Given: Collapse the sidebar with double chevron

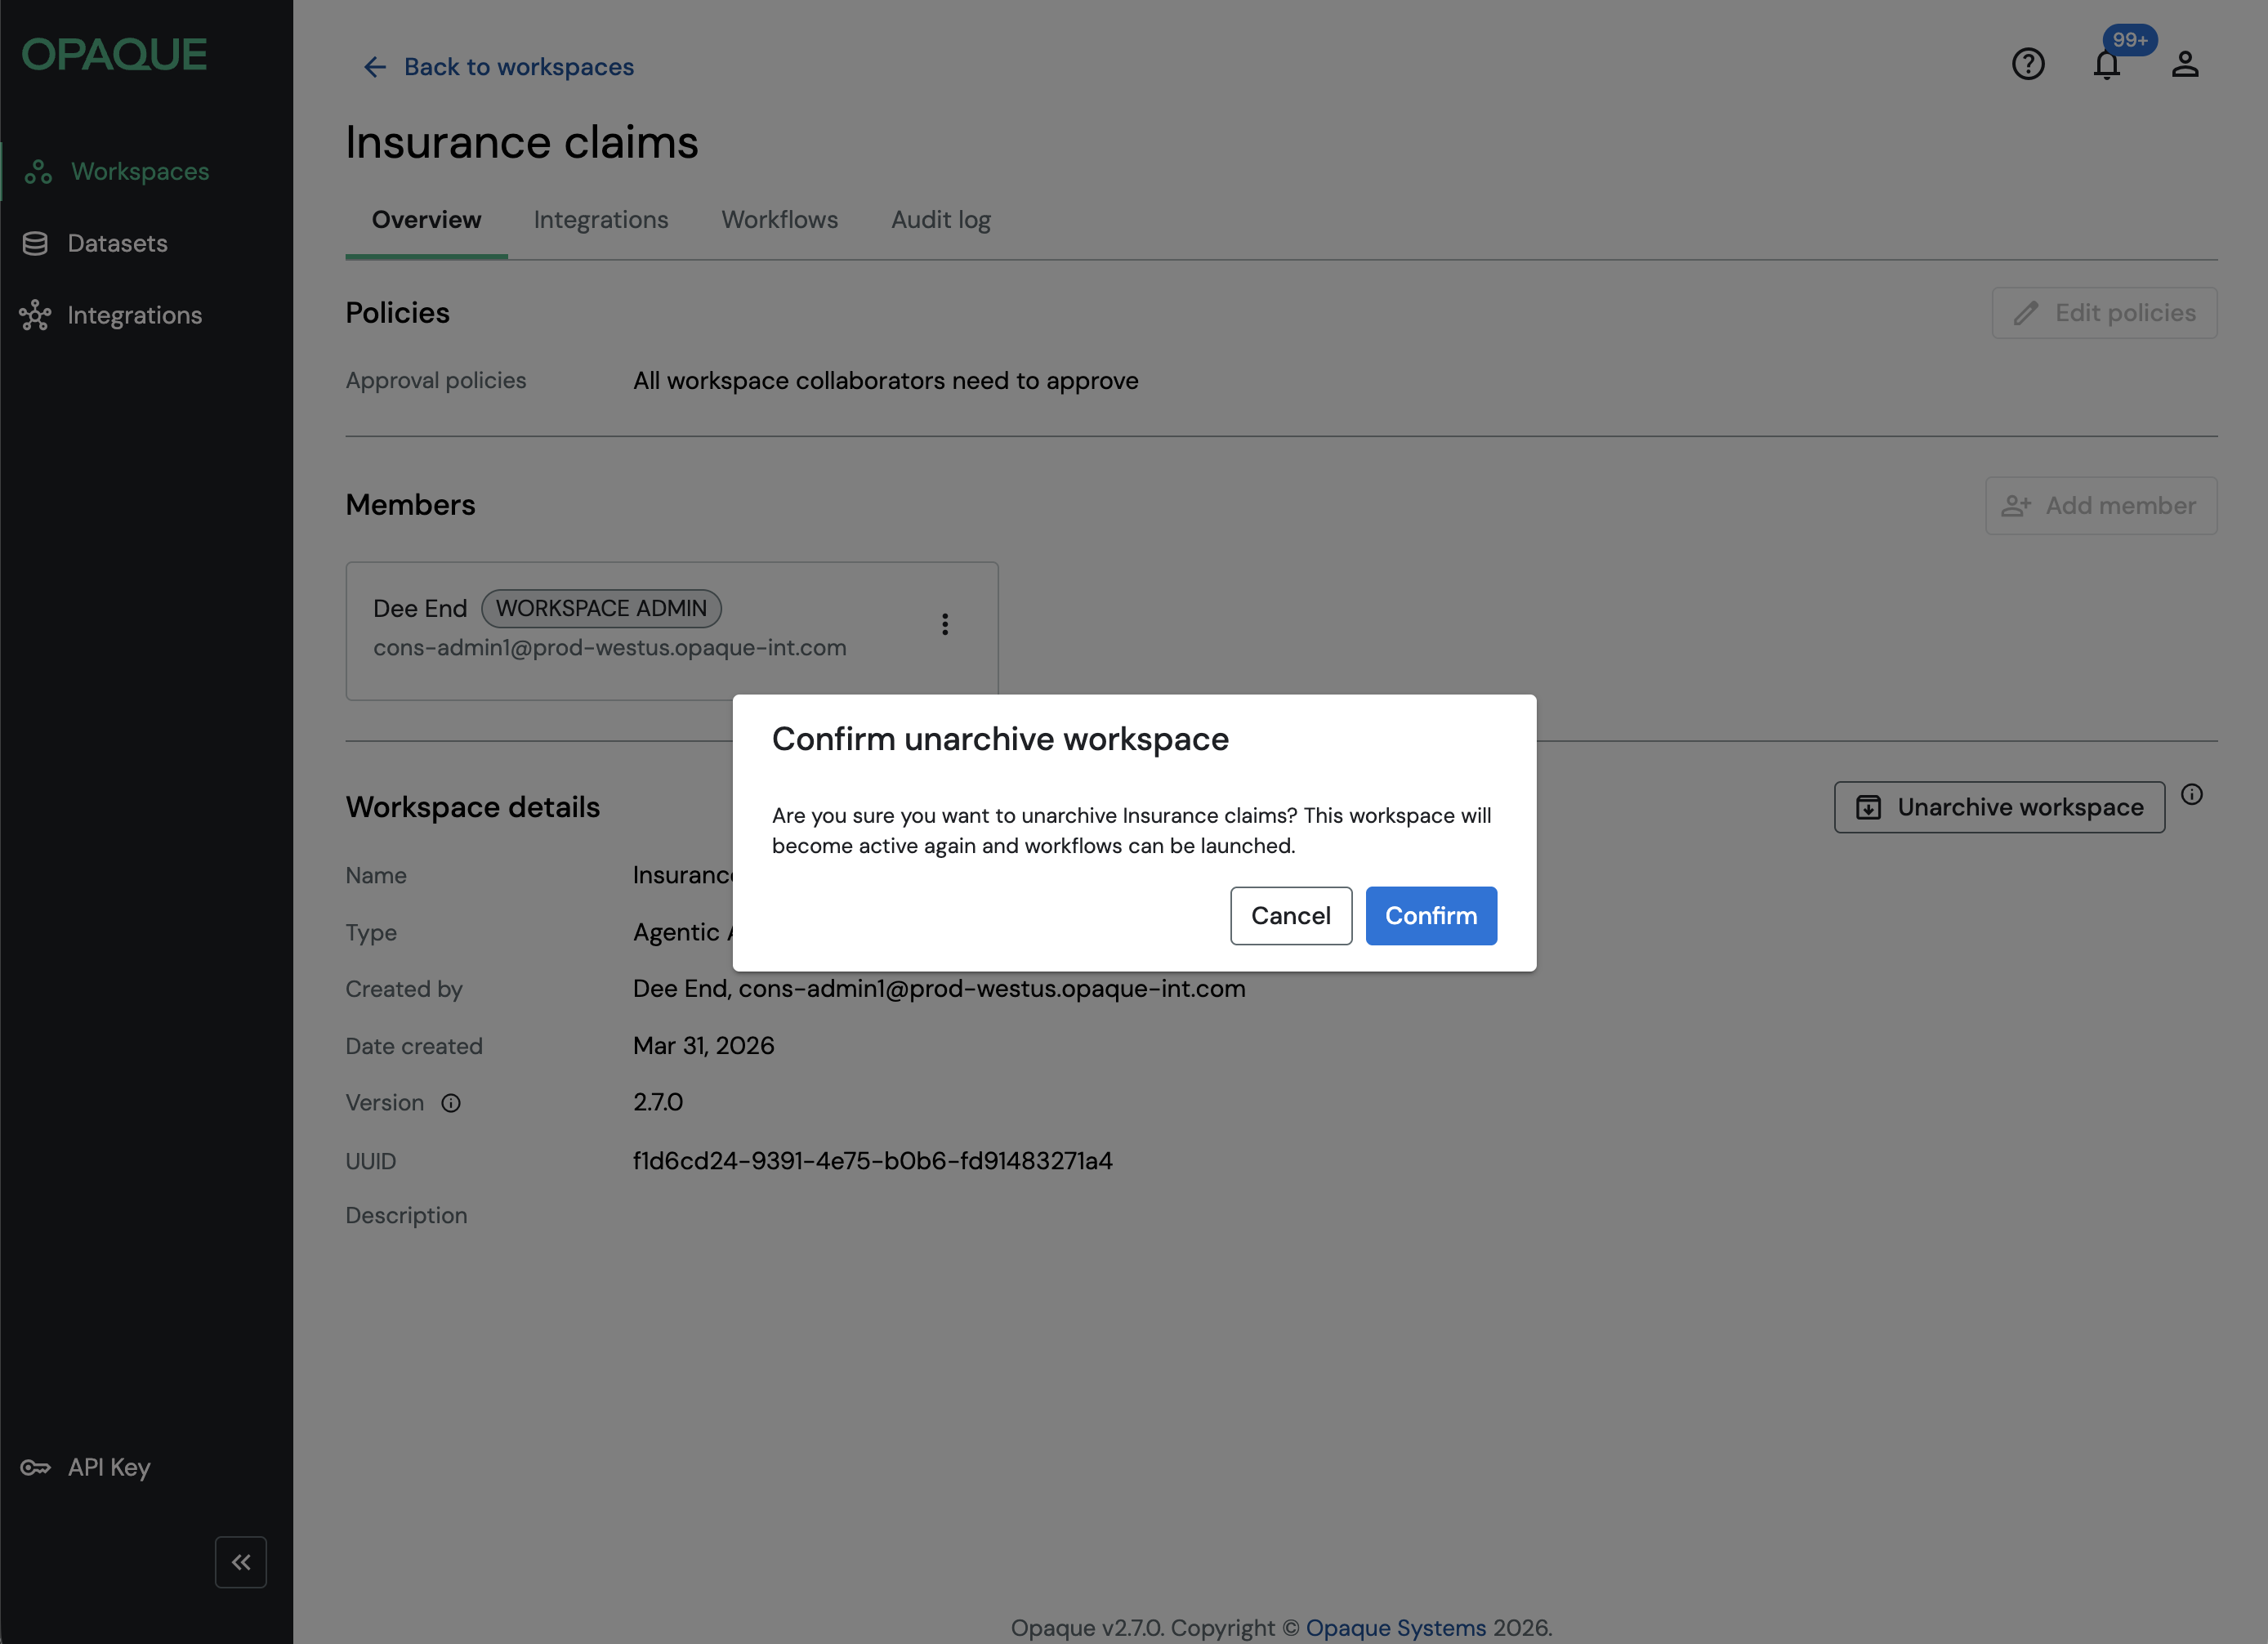Looking at the screenshot, I should (x=240, y=1562).
